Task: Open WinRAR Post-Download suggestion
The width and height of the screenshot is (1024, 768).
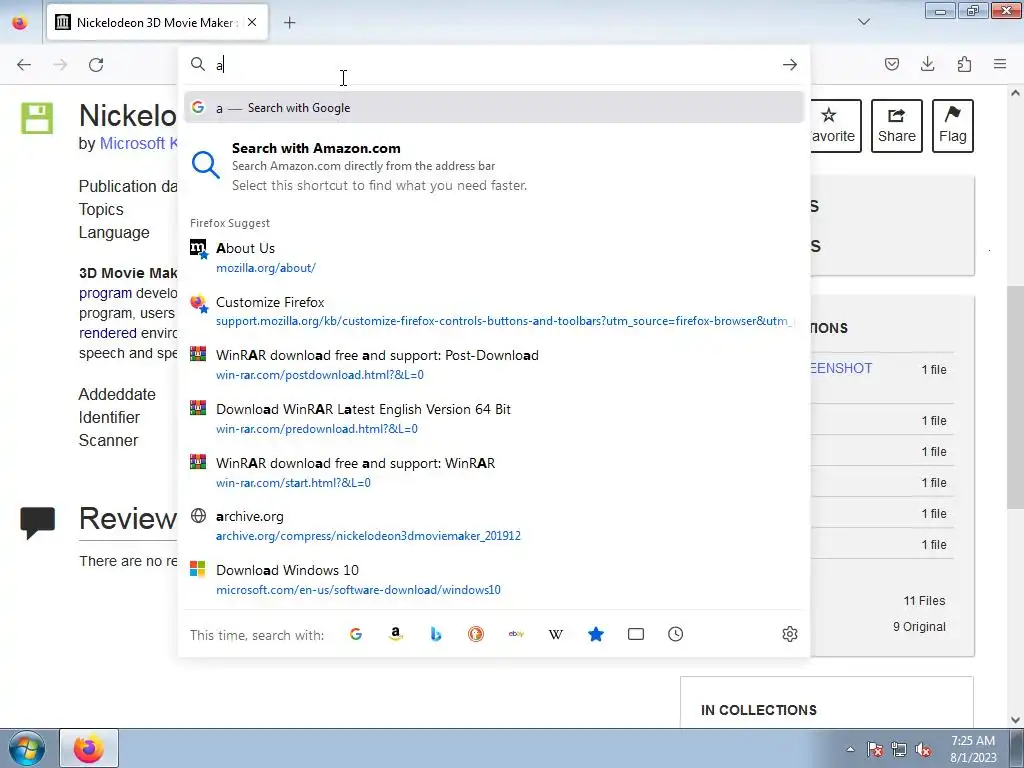Action: (494, 365)
